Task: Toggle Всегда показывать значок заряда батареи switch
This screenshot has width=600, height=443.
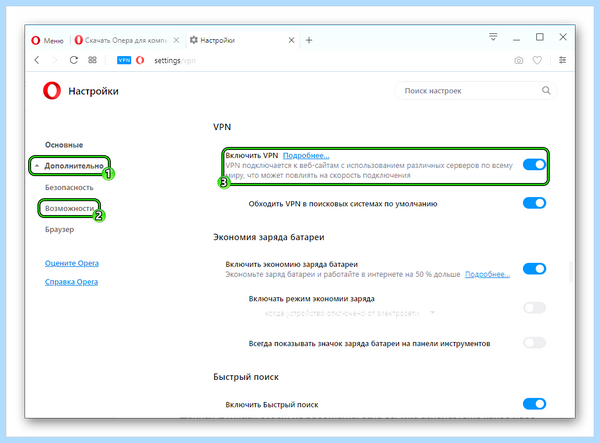Action: click(x=534, y=343)
